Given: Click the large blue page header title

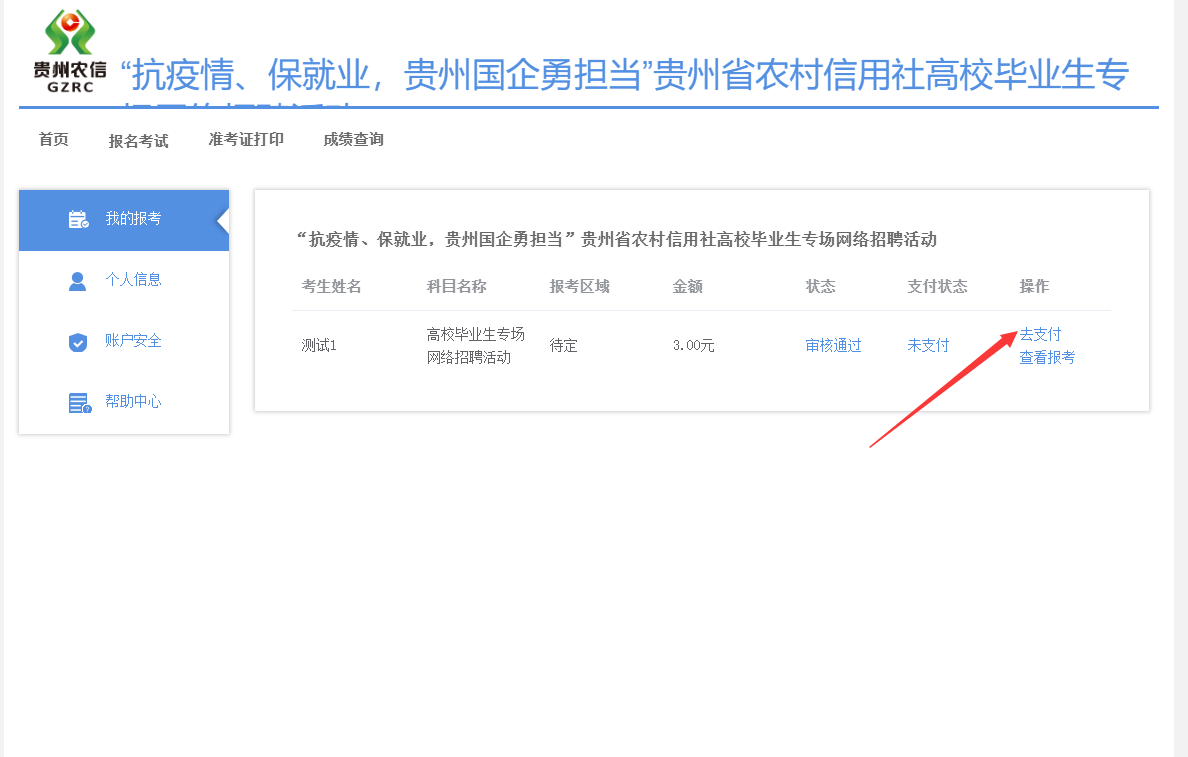Looking at the screenshot, I should pyautogui.click(x=624, y=76).
